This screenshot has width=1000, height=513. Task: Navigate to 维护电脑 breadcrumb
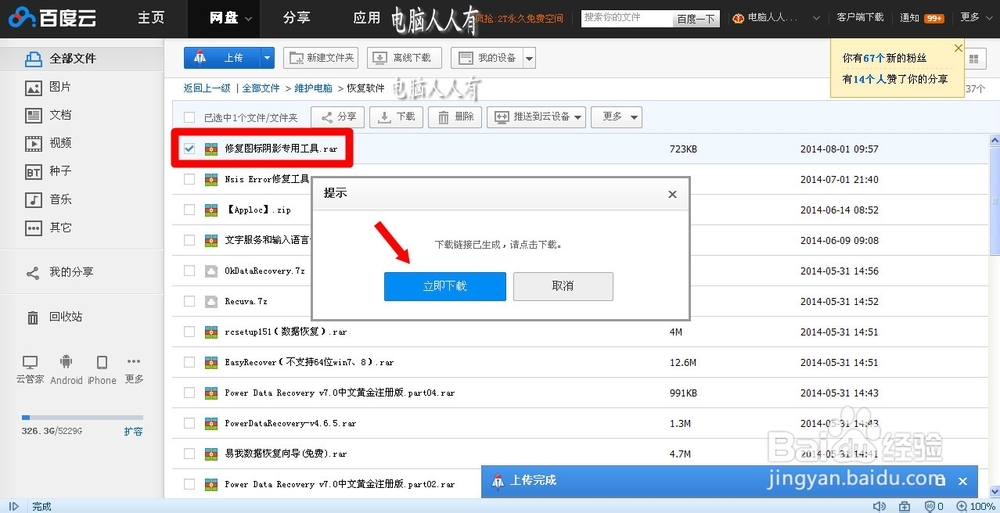(313, 88)
